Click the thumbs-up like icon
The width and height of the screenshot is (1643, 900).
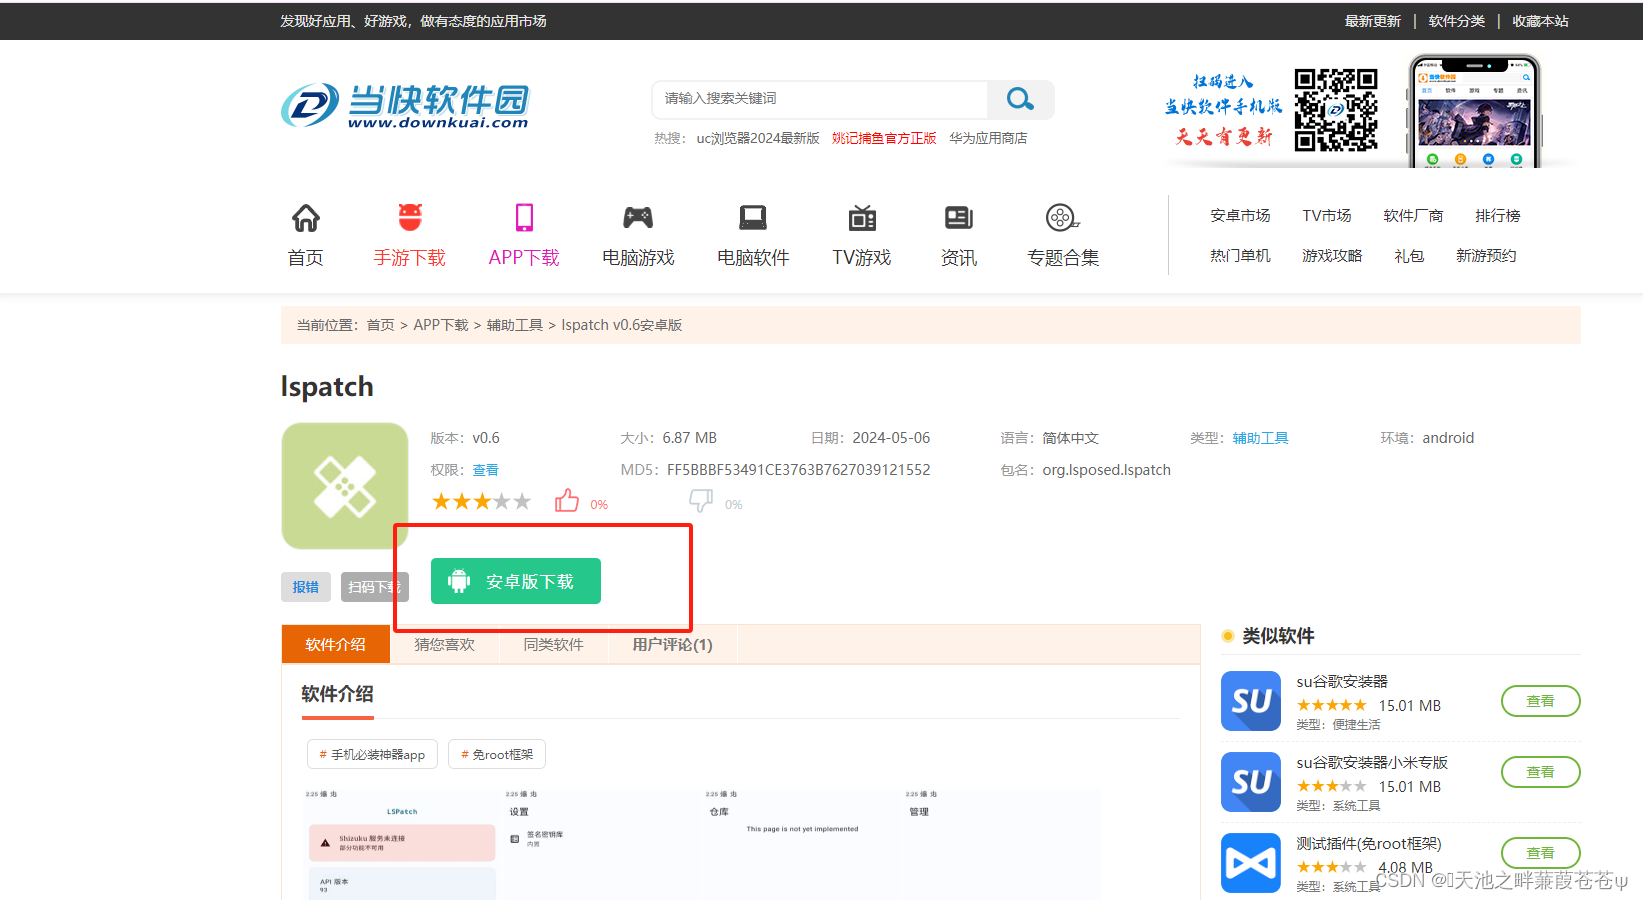[567, 501]
